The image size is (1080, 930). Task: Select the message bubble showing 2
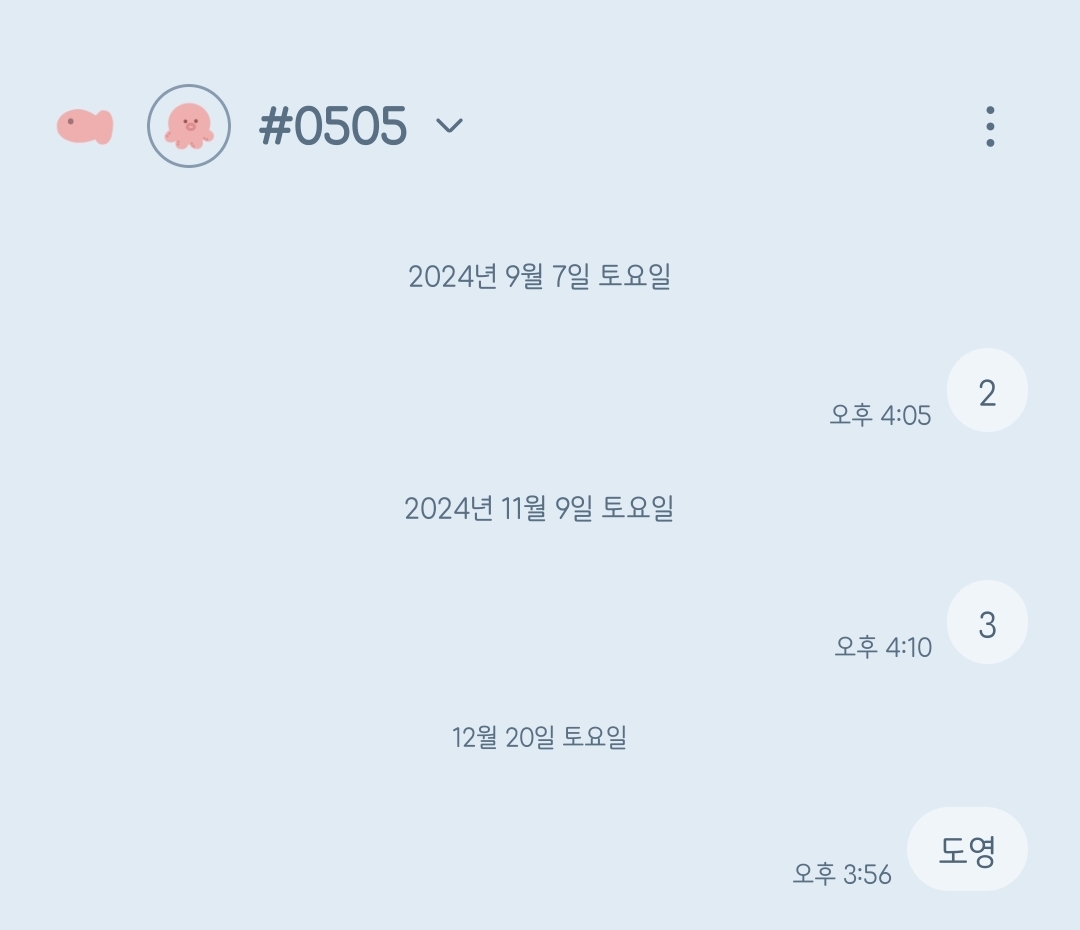tap(987, 391)
